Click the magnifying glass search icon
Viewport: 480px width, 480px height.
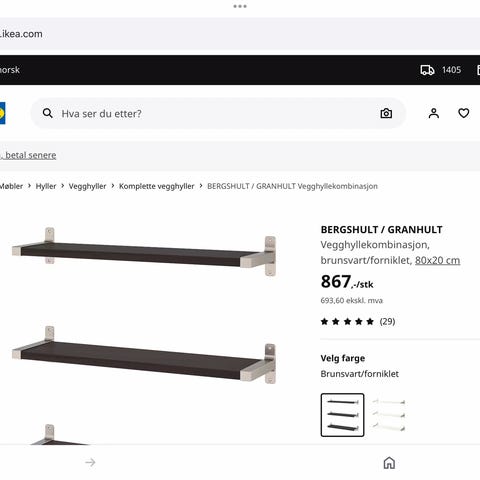[48, 113]
